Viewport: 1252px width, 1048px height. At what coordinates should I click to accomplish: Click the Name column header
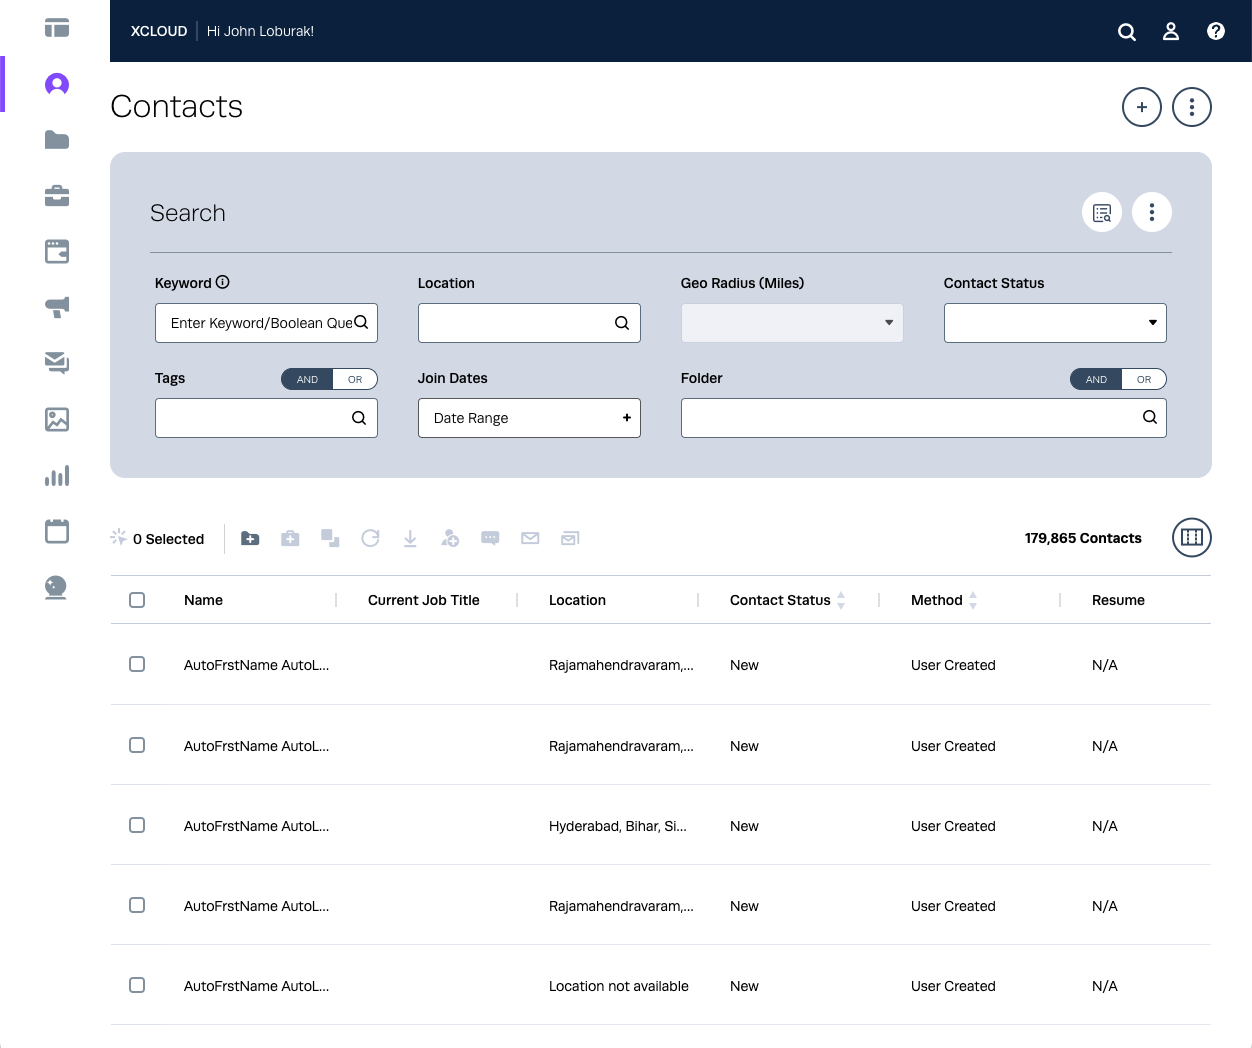203,600
